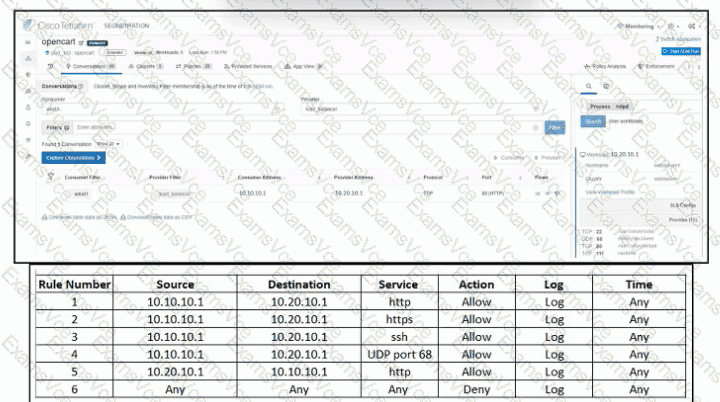Image resolution: width=720 pixels, height=402 pixels.
Task: Click the Process httpd search field
Action: [x=641, y=107]
